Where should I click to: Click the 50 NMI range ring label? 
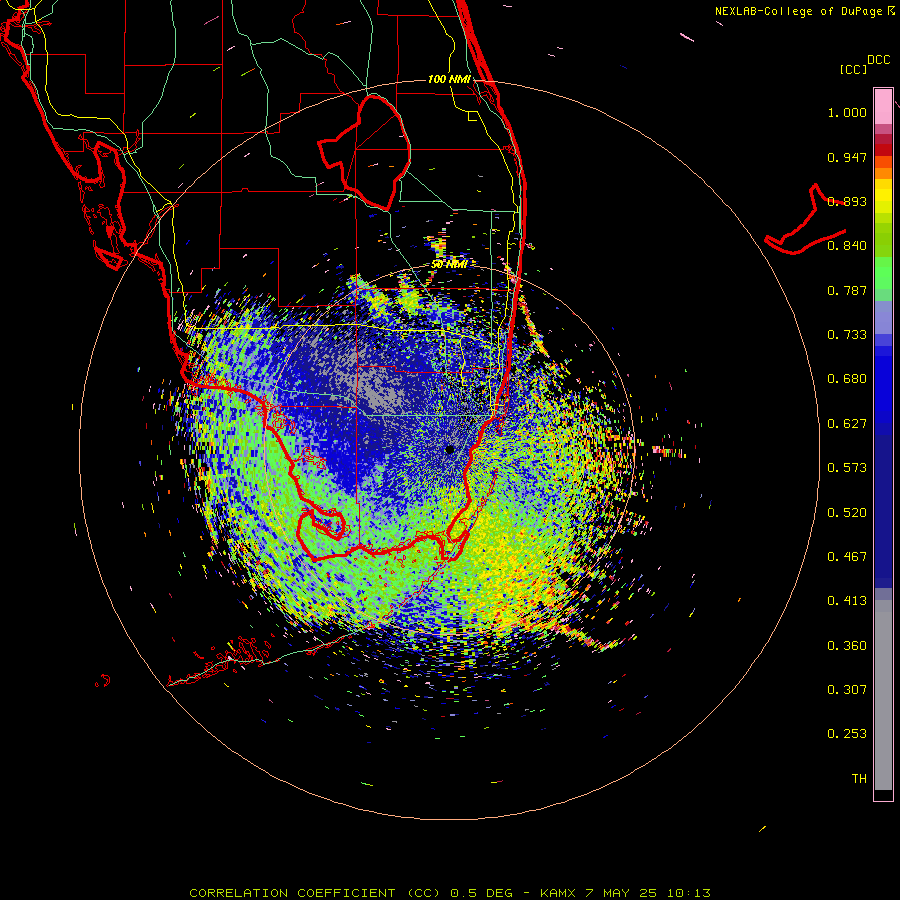(x=449, y=264)
